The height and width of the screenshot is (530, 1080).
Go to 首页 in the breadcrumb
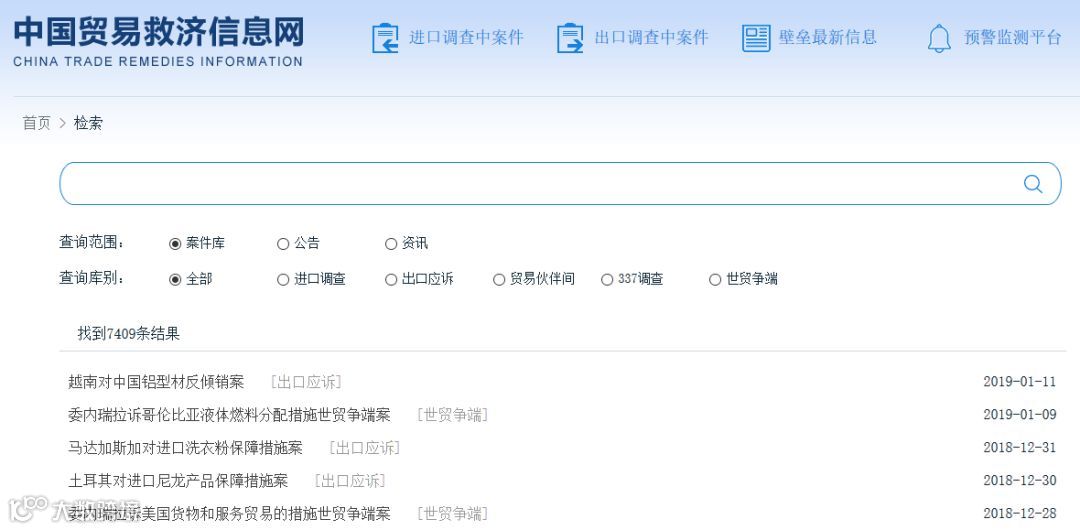coord(37,123)
